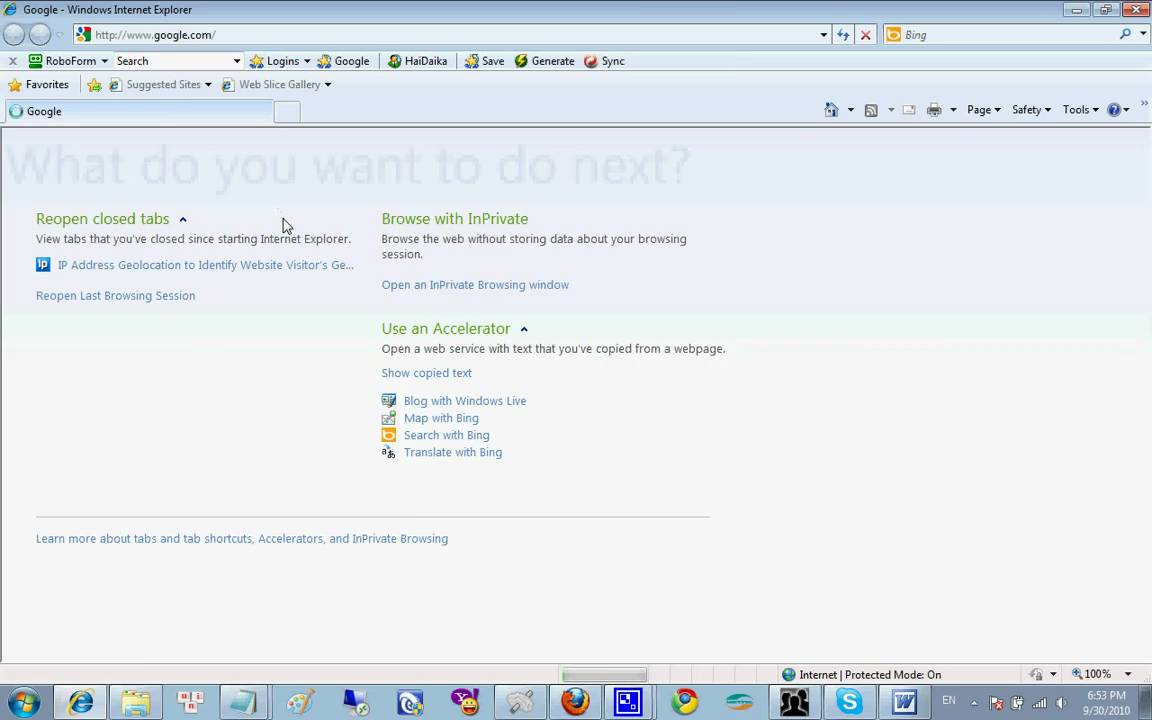Click the volume speaker tray icon
The image size is (1152, 720).
coord(1061,703)
